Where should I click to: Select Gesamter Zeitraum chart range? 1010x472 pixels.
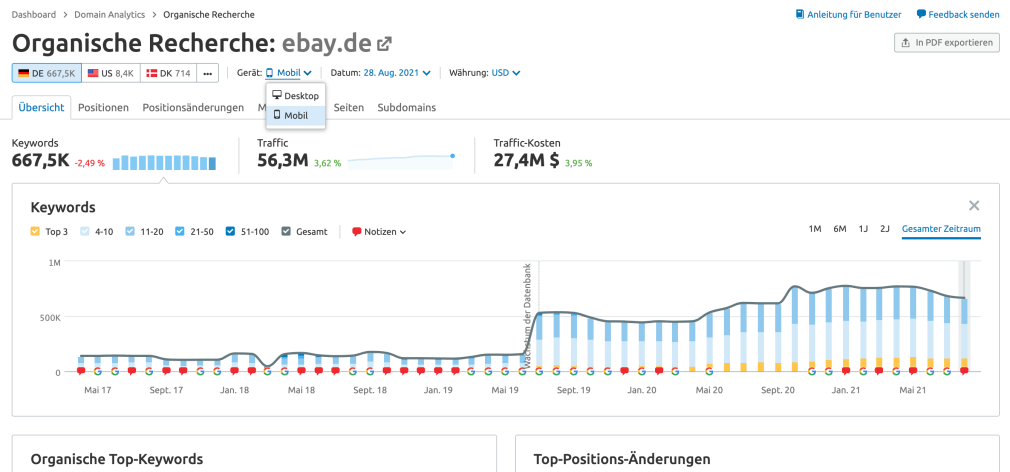[941, 229]
